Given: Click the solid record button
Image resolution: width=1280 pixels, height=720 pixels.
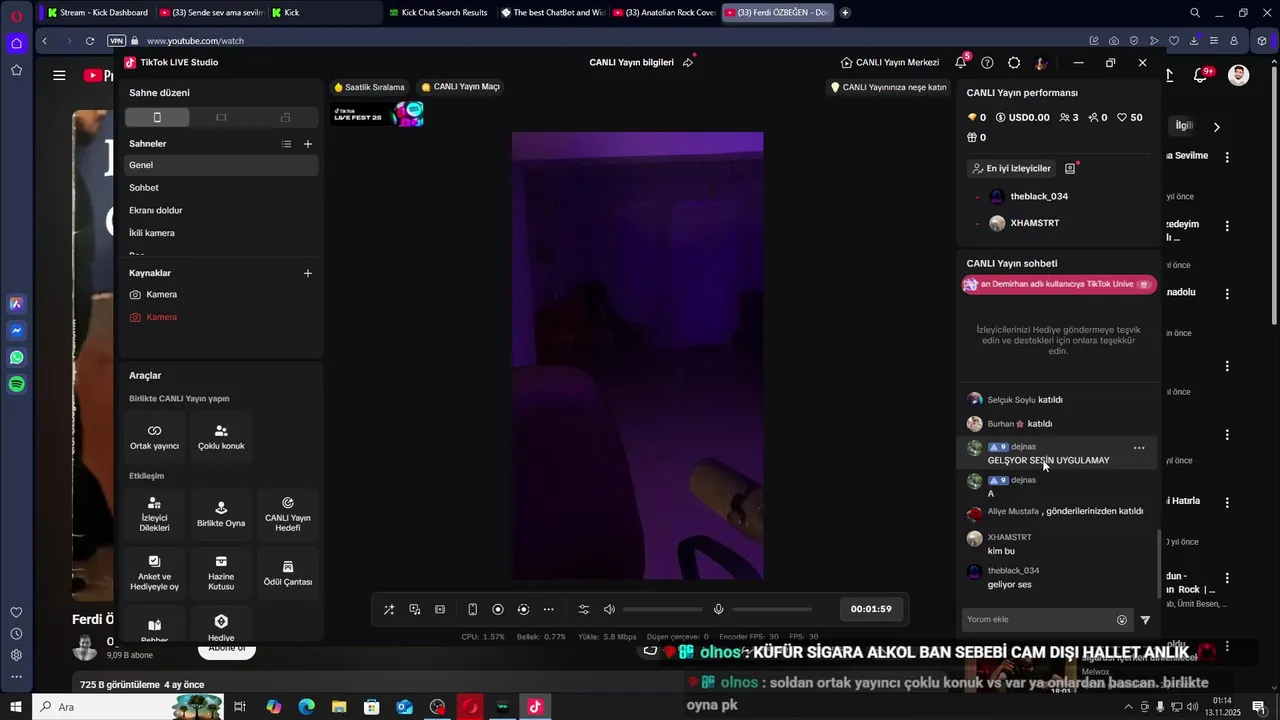Looking at the screenshot, I should coord(498,609).
